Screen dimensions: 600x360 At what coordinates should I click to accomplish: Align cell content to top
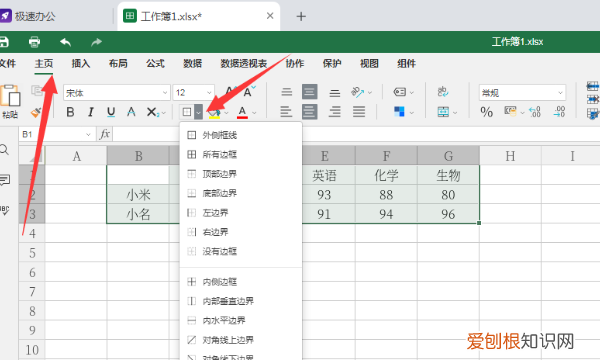tap(287, 92)
